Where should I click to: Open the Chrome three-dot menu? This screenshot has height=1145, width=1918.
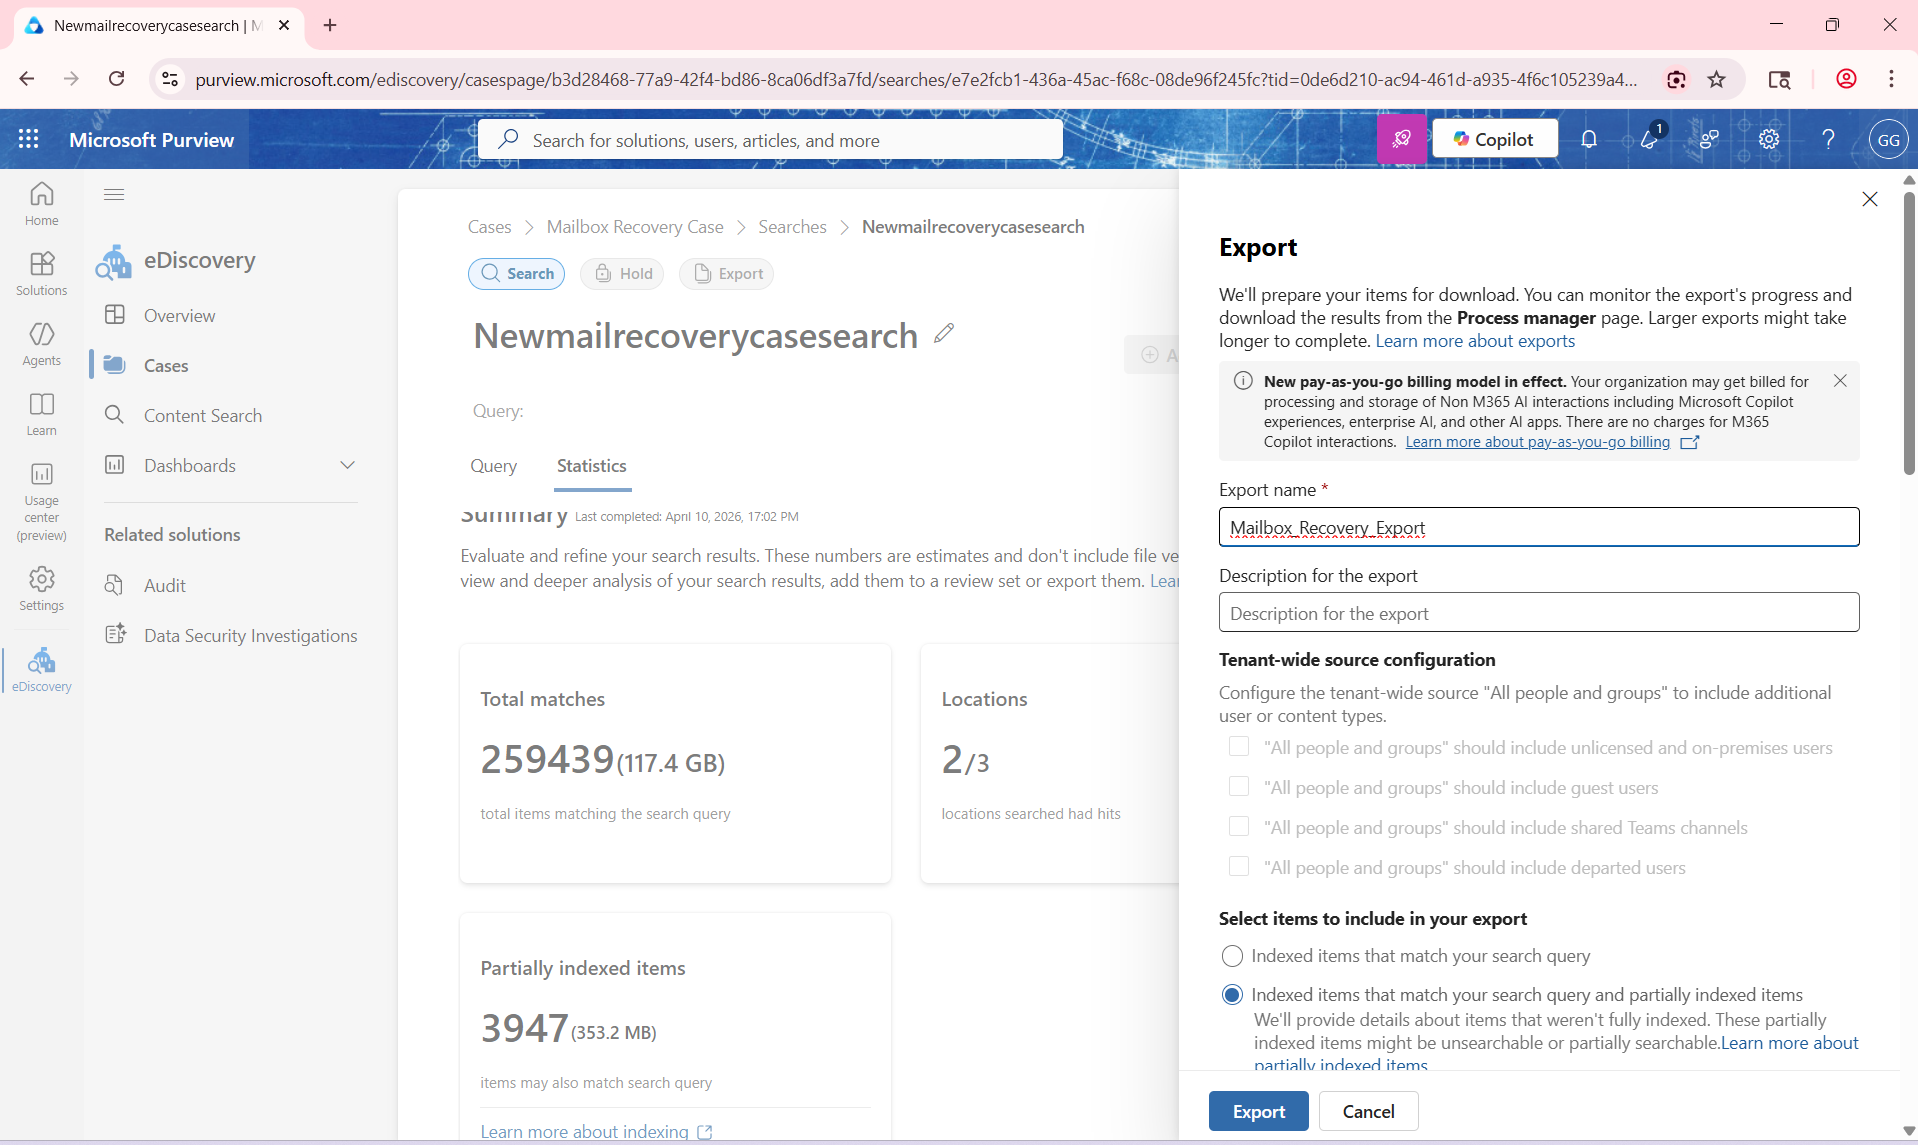[x=1891, y=79]
